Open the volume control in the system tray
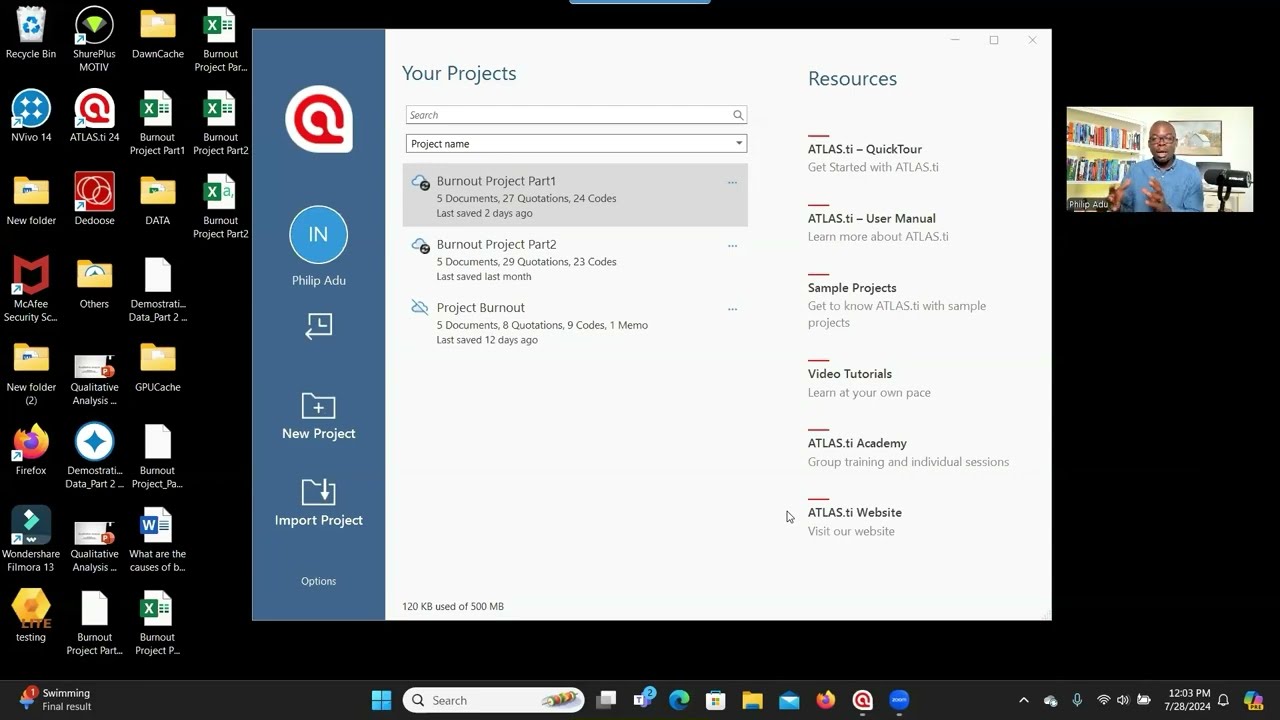 (1123, 700)
